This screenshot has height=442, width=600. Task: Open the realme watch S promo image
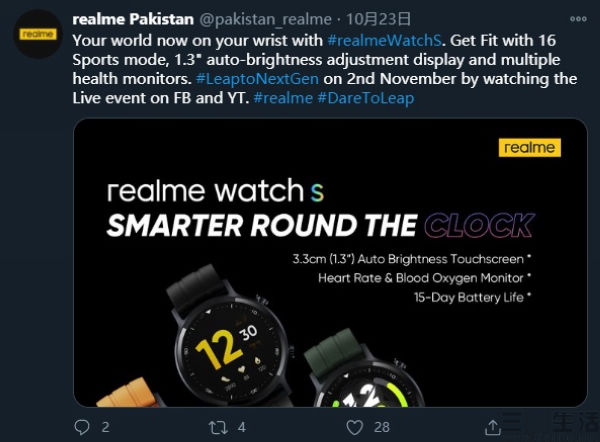(330, 263)
